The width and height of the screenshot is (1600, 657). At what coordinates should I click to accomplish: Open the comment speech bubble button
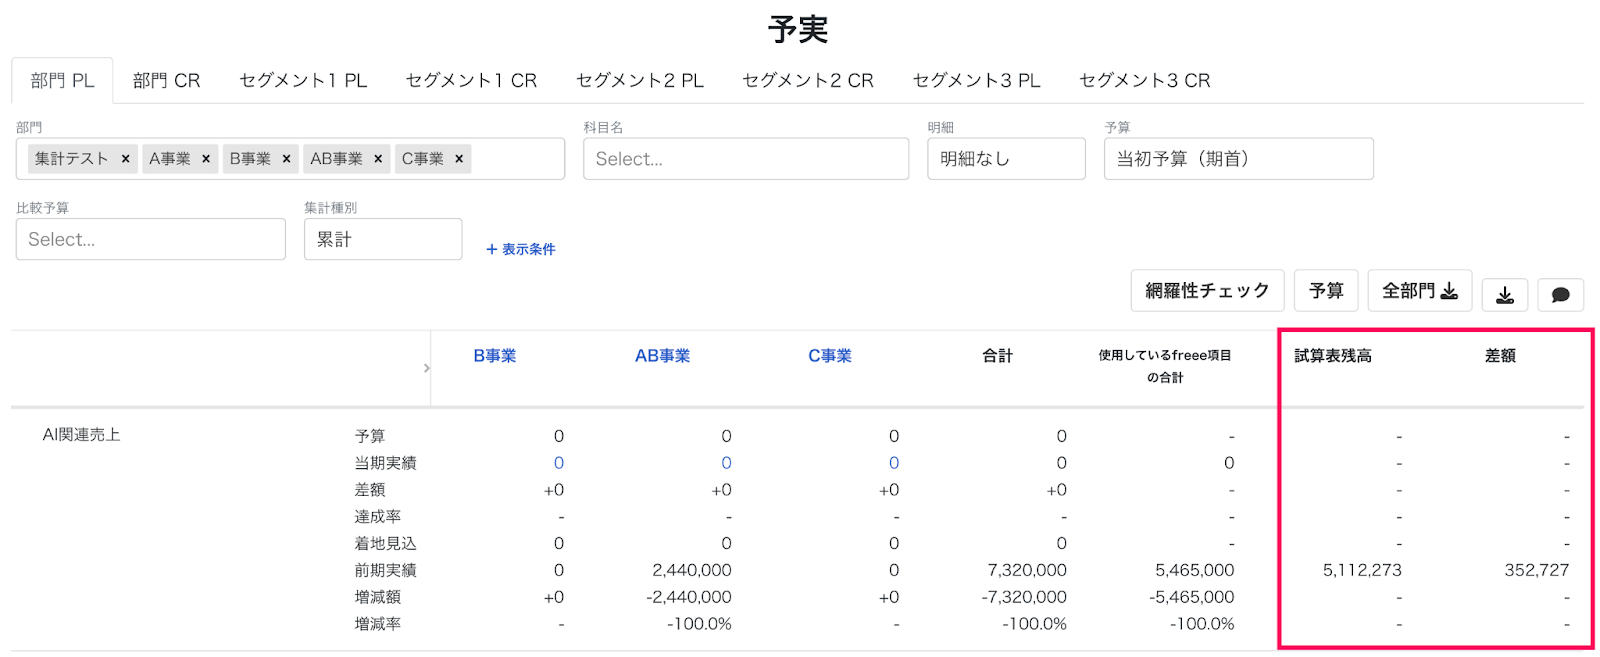(x=1560, y=294)
